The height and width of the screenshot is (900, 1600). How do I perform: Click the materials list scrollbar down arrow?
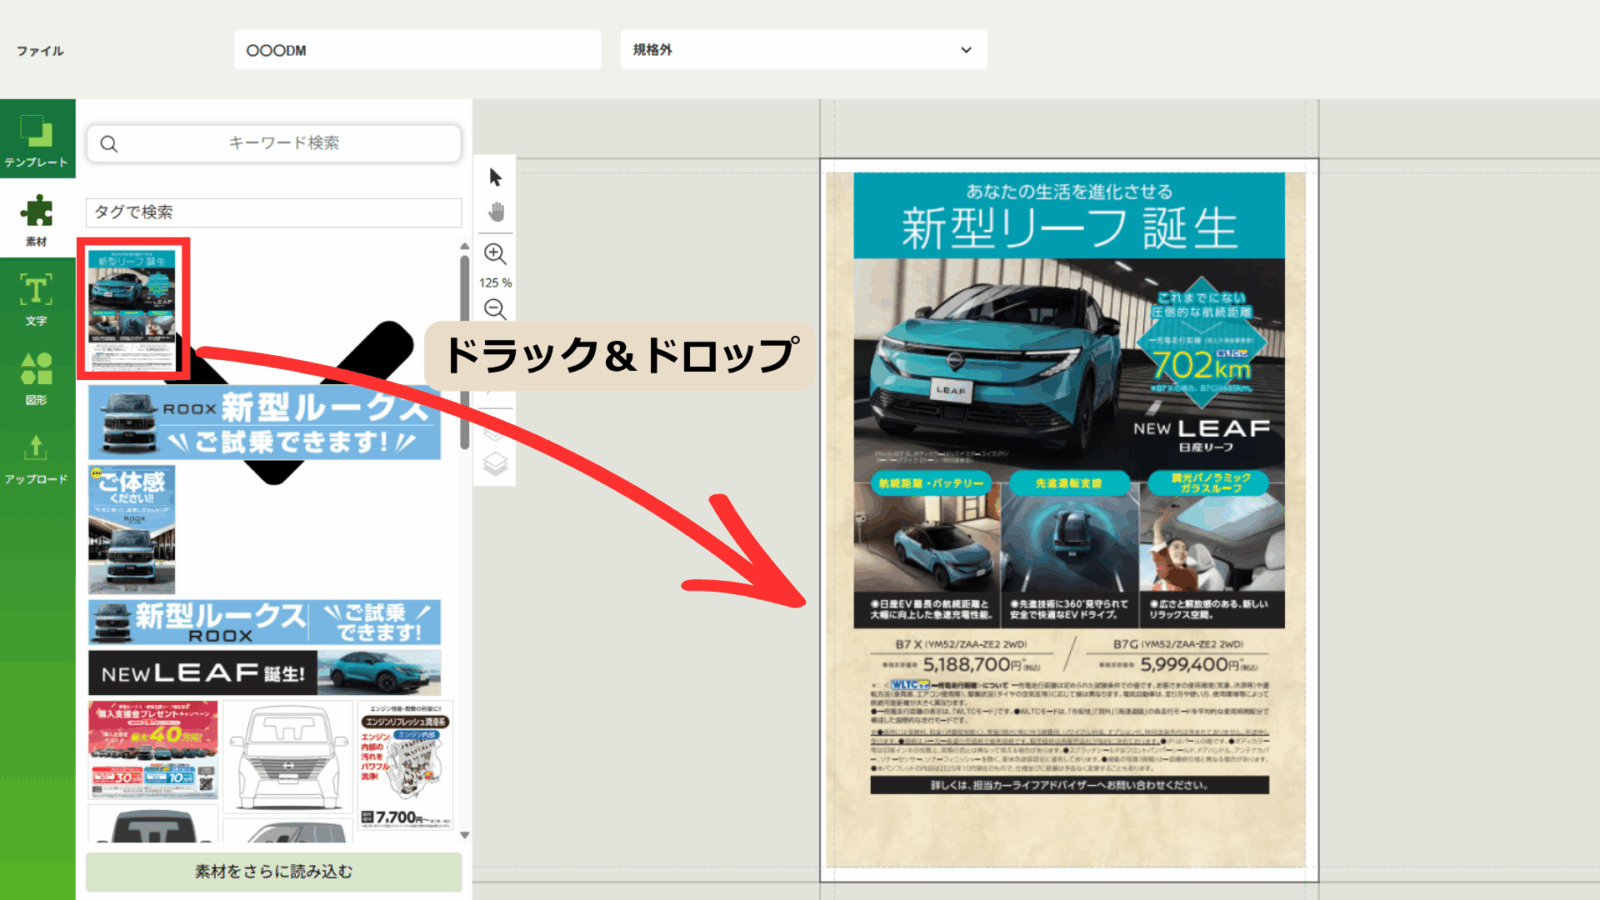(x=464, y=835)
